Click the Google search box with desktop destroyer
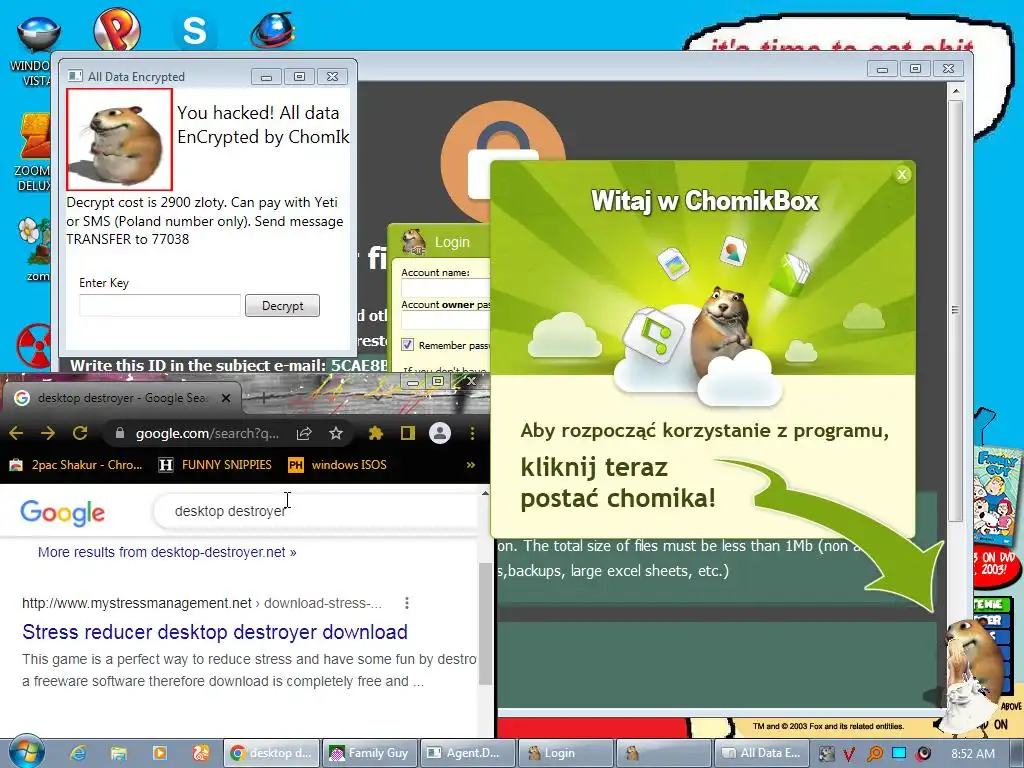The width and height of the screenshot is (1024, 768). click(317, 511)
